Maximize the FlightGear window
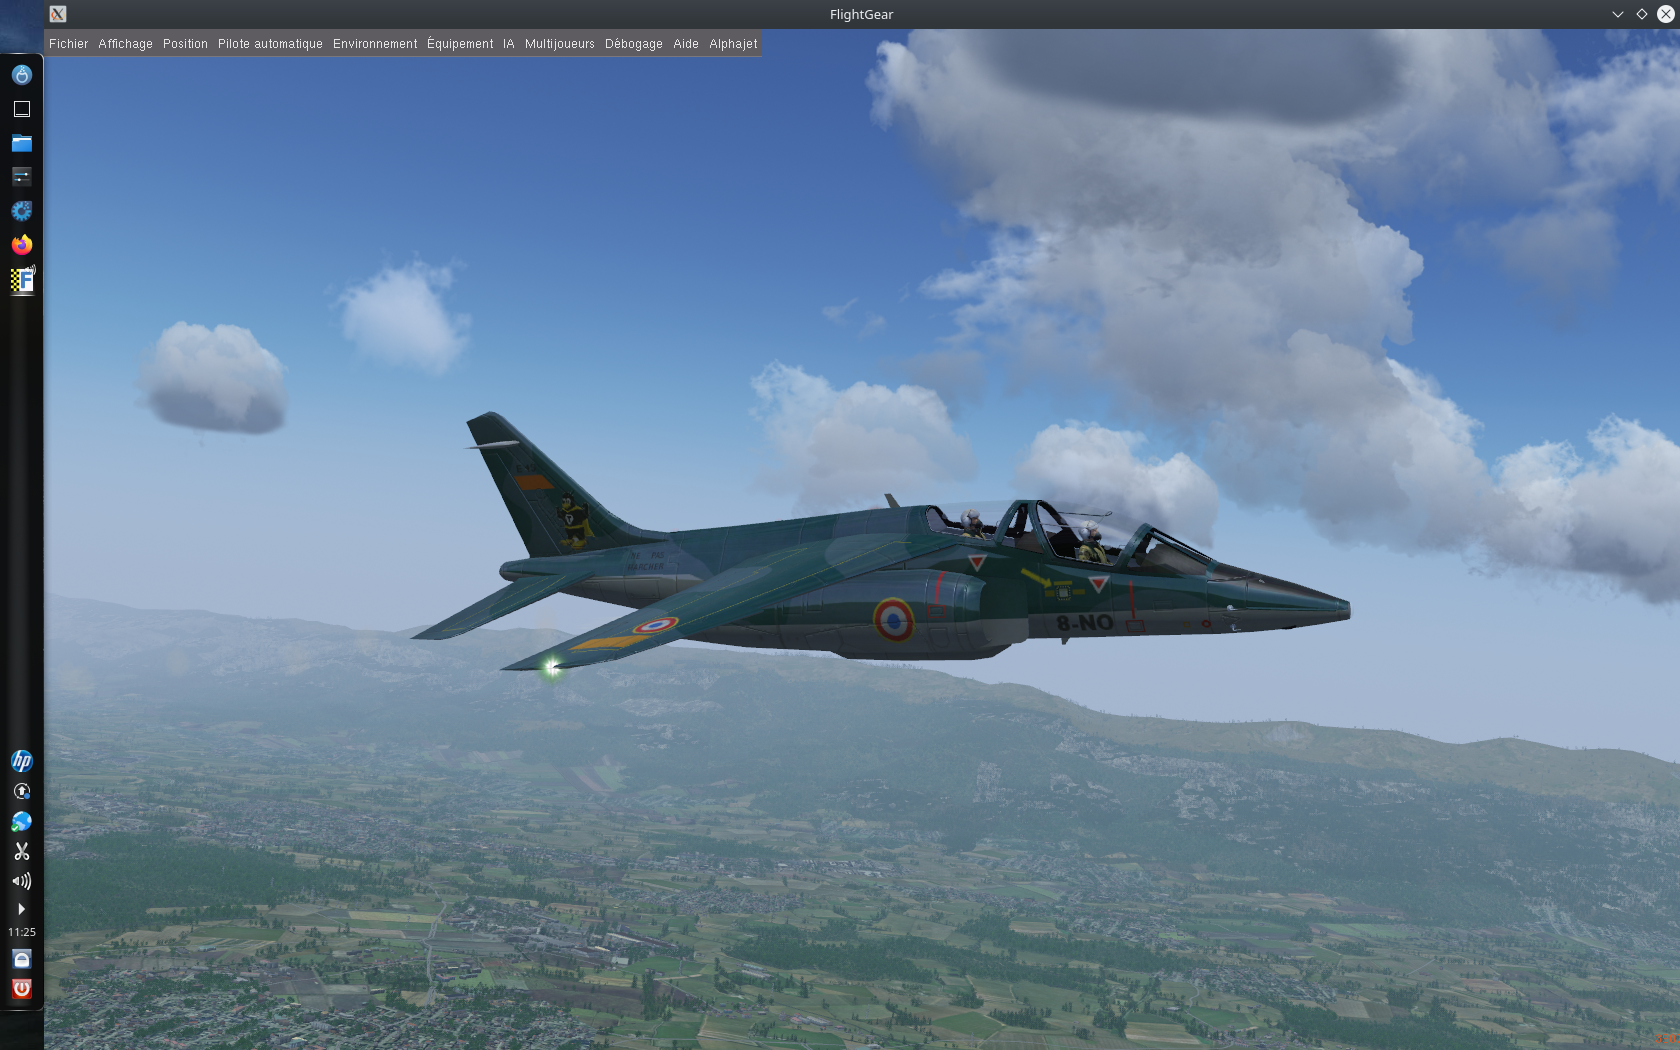 (x=1642, y=14)
